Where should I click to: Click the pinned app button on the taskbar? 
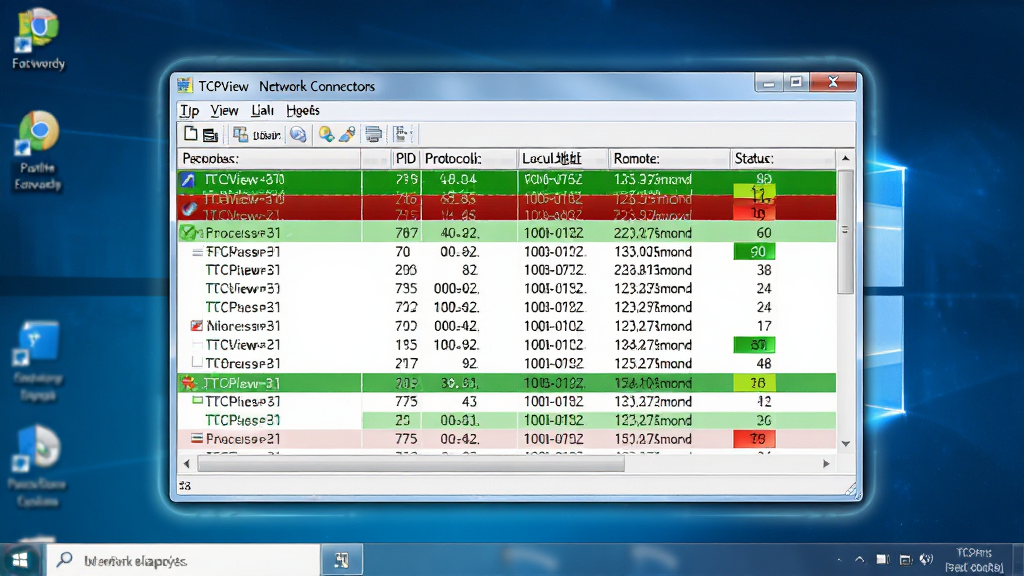(x=342, y=560)
